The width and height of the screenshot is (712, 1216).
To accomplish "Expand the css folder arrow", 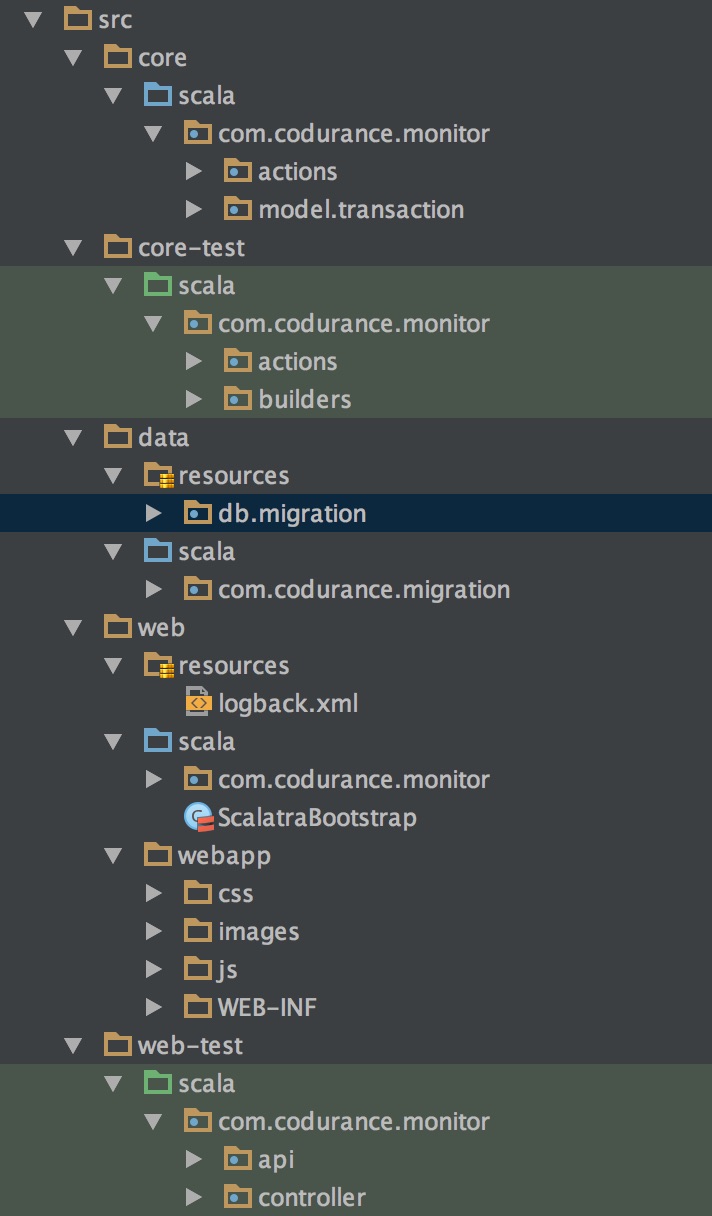I will pos(153,893).
